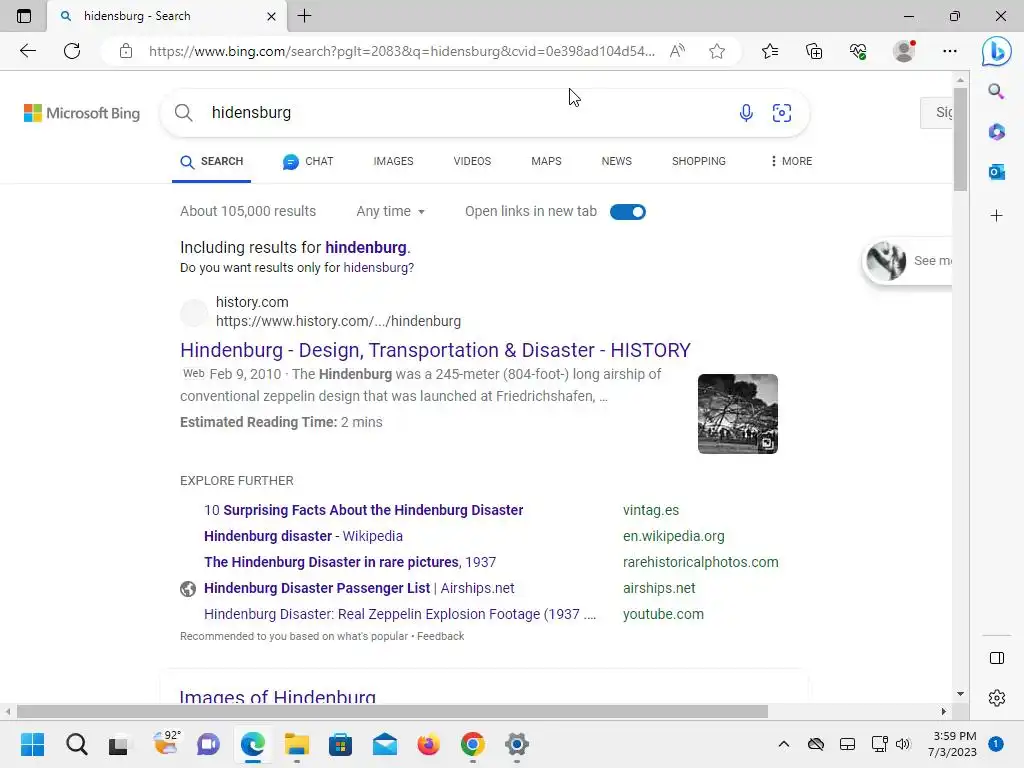Image resolution: width=1024 pixels, height=768 pixels.
Task: Open the Mail app from taskbar
Action: tap(385, 744)
